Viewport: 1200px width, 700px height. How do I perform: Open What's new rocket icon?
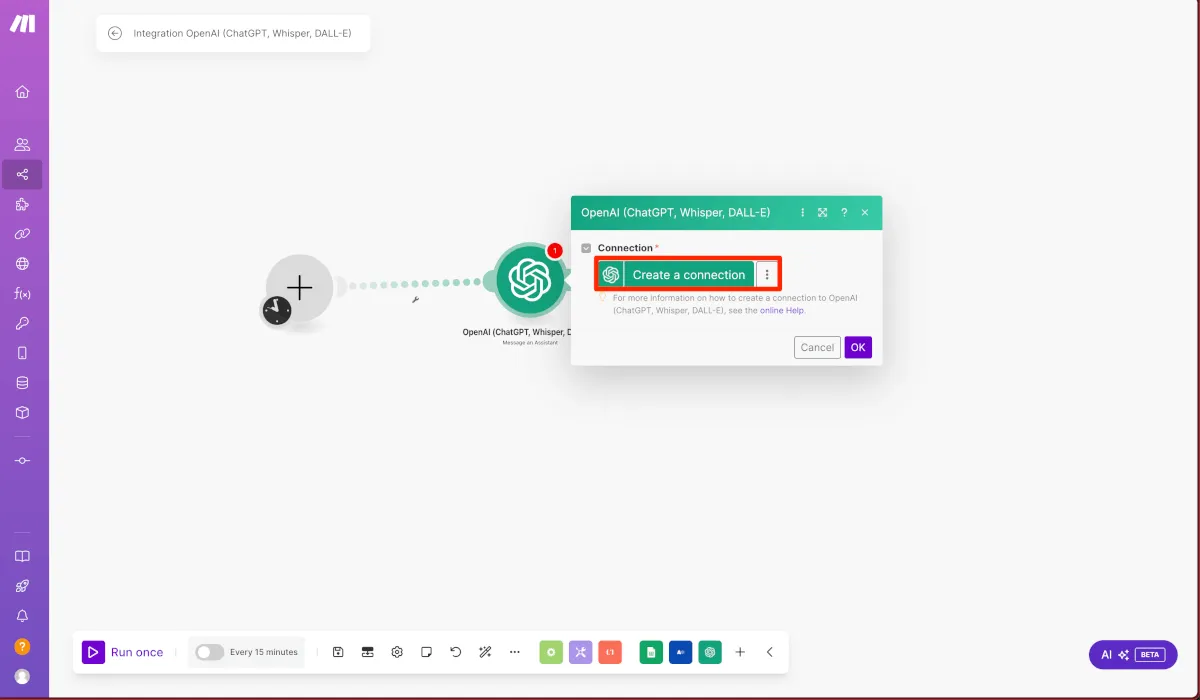(22, 586)
